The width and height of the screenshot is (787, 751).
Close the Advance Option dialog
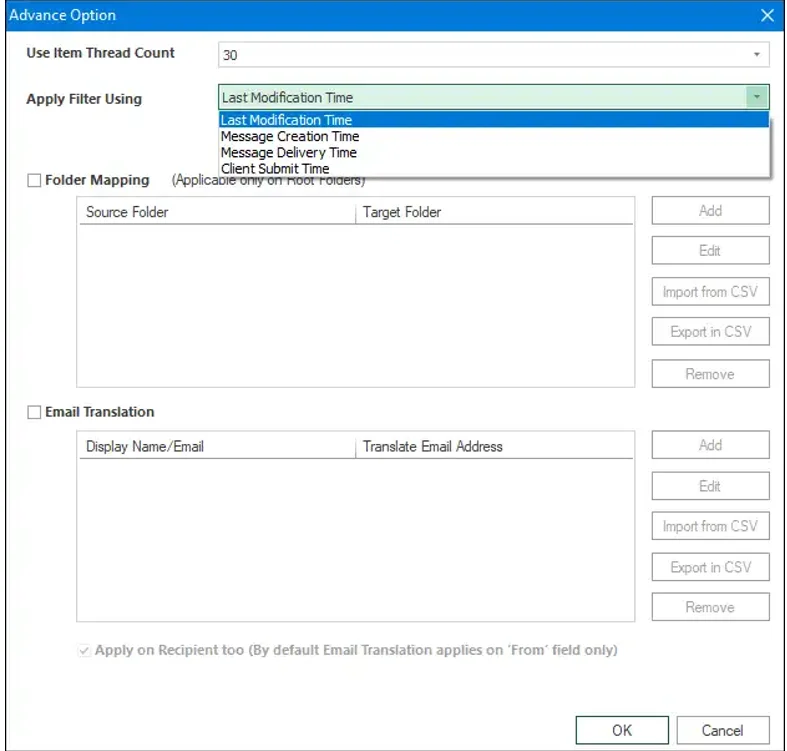[767, 15]
